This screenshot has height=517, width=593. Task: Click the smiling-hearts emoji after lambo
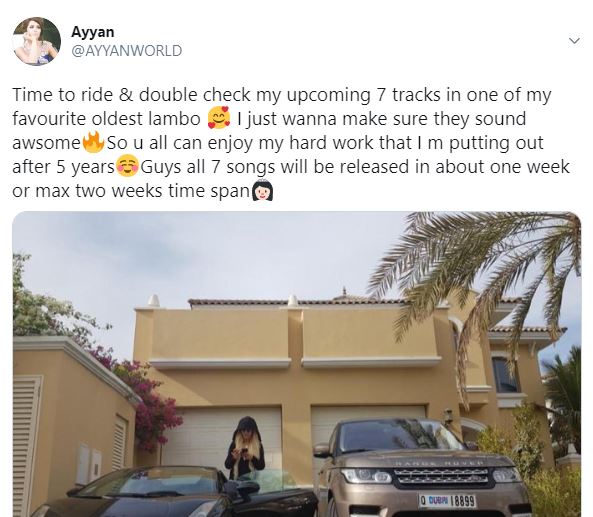coord(219,118)
